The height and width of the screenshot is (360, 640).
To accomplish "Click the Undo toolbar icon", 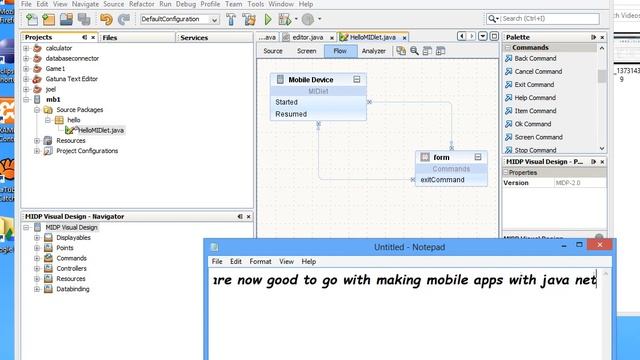I will click(106, 19).
